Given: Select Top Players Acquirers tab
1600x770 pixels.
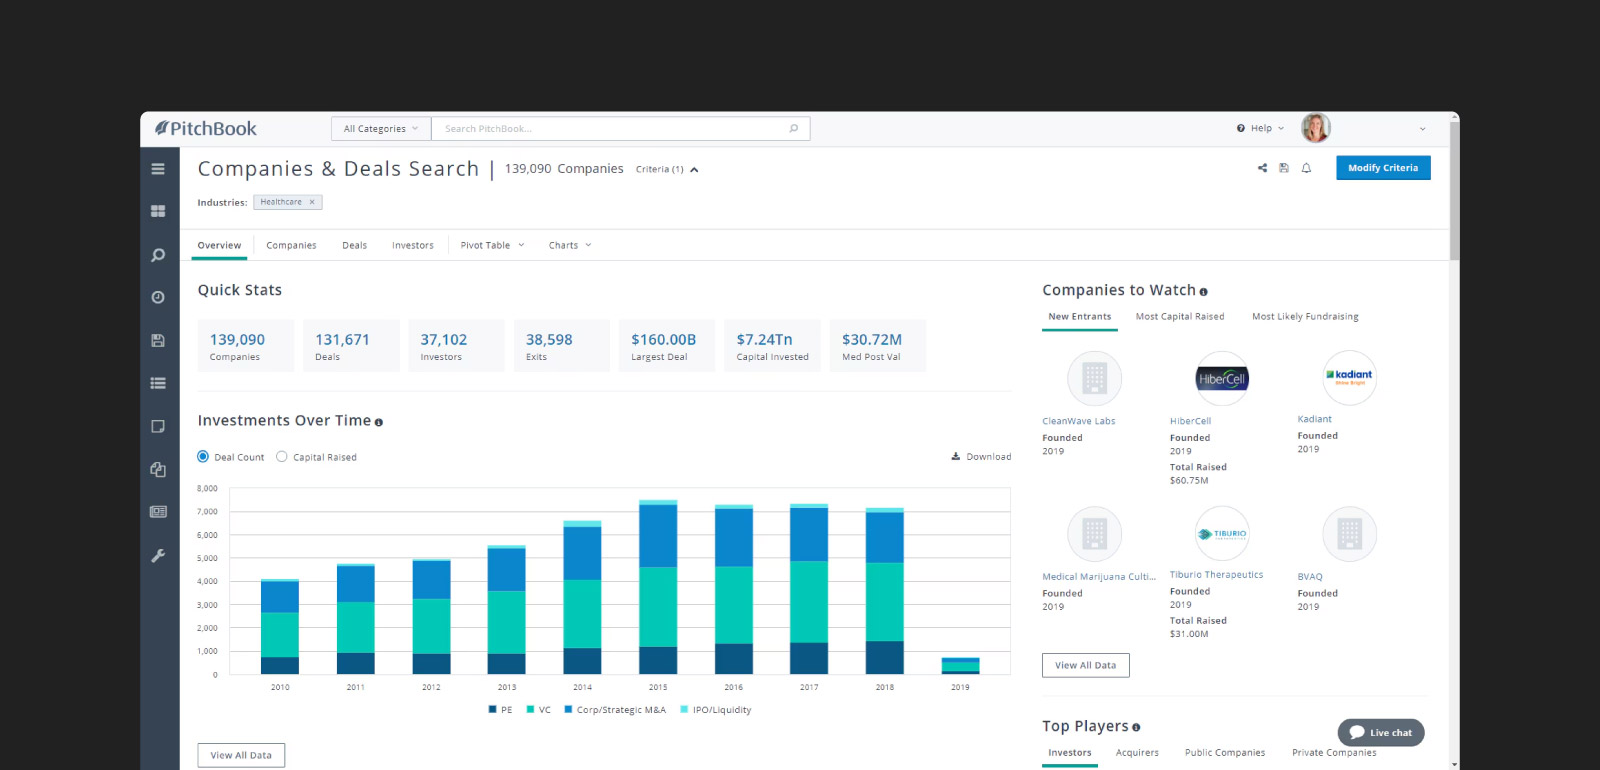Looking at the screenshot, I should click(1137, 753).
